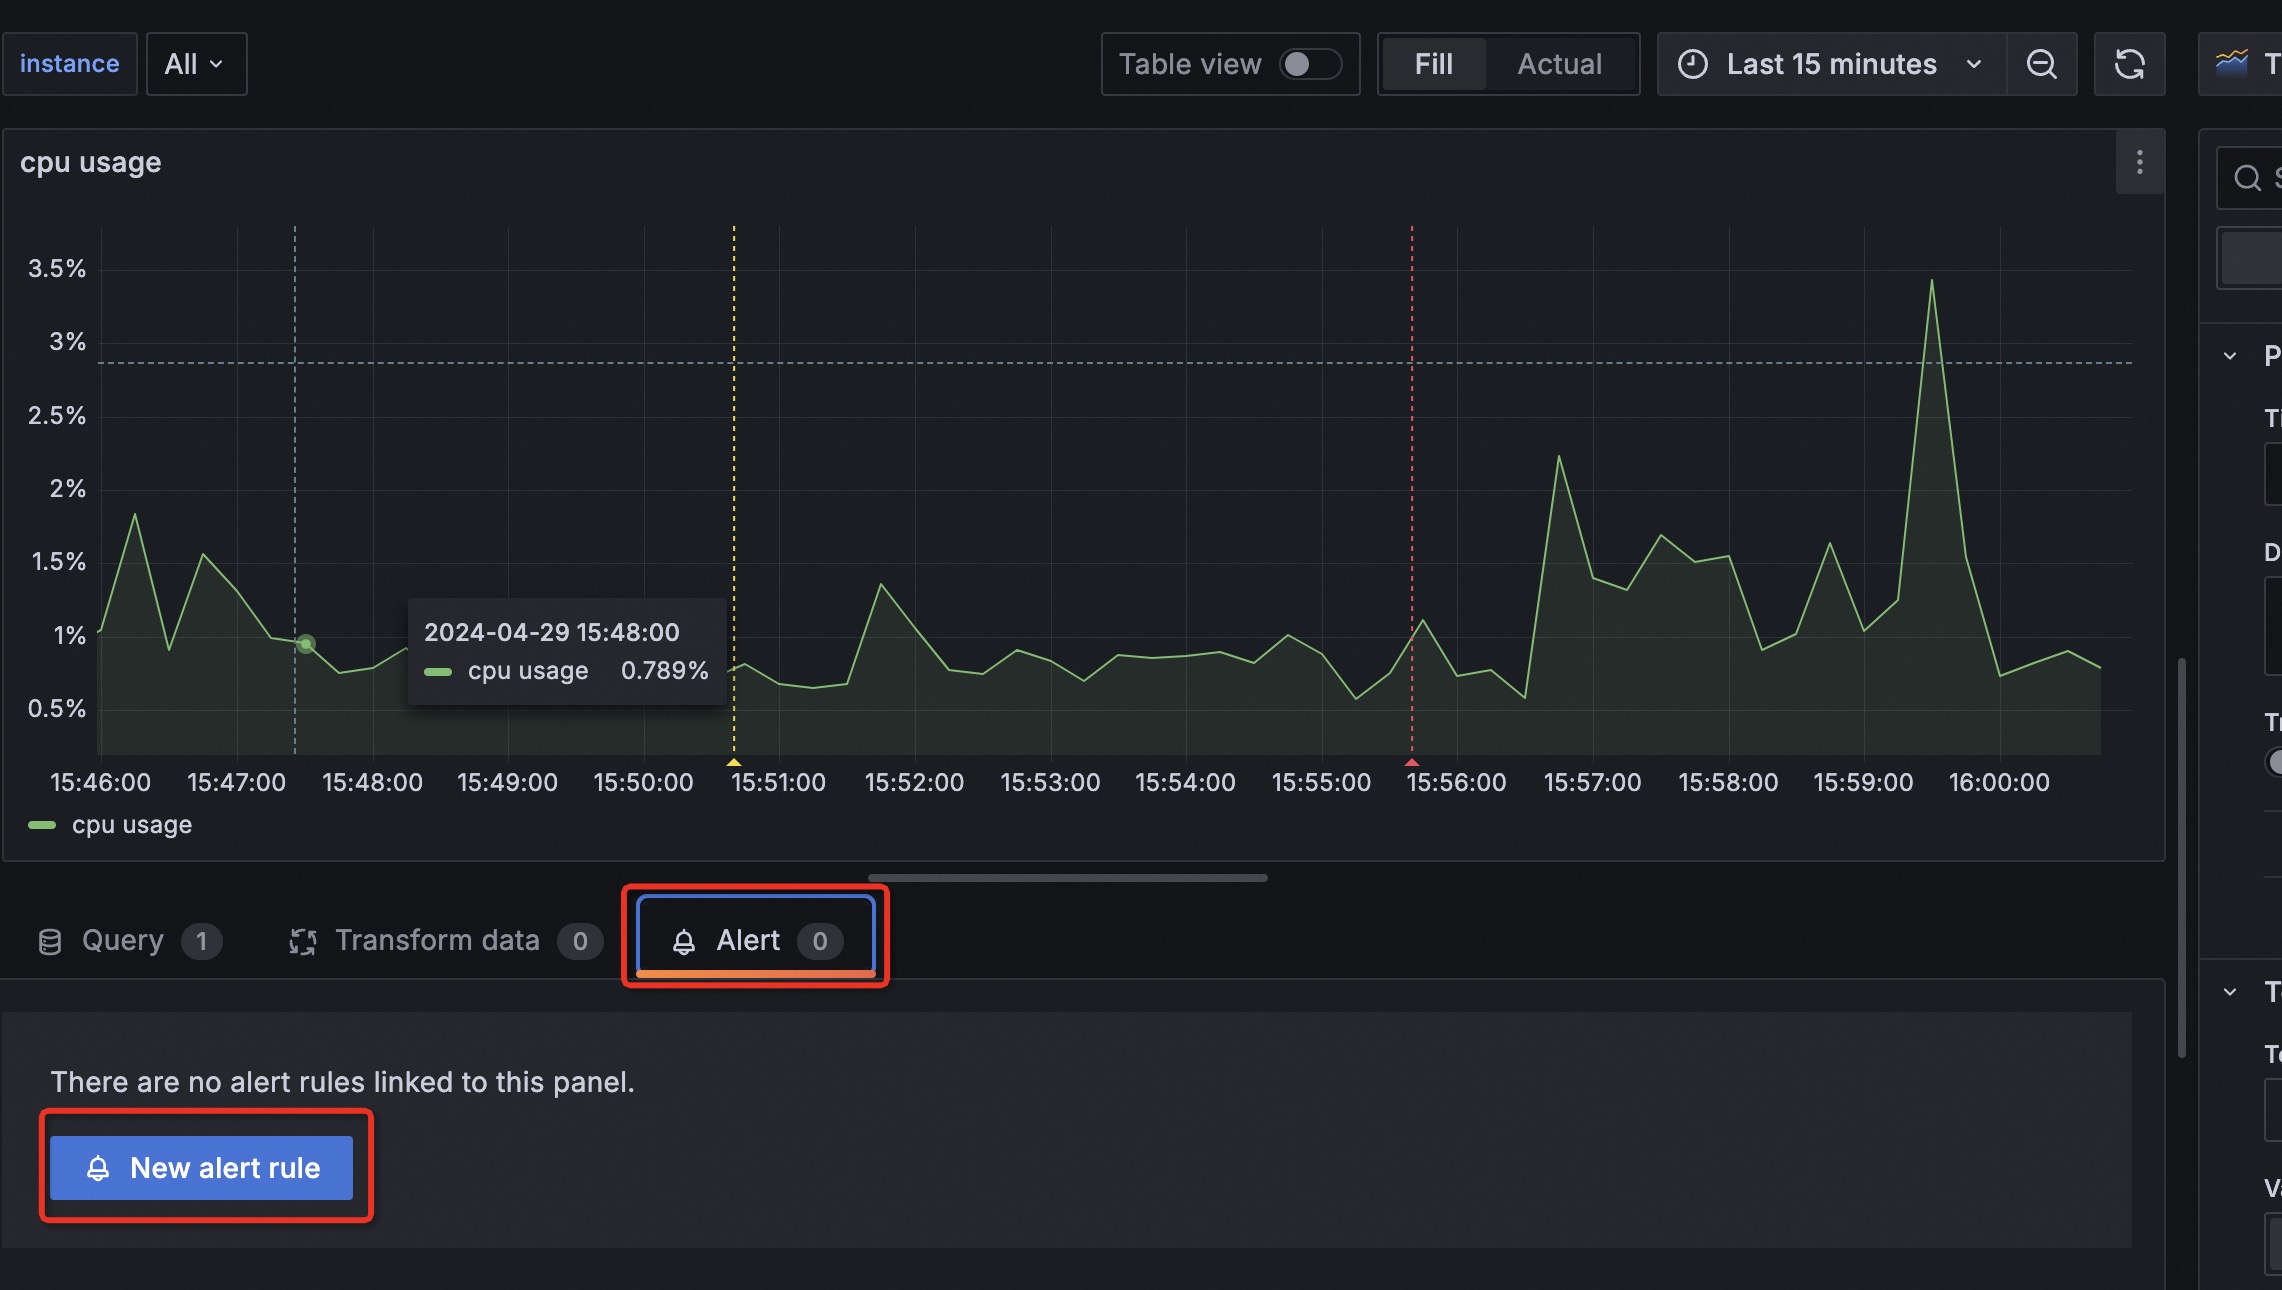This screenshot has height=1290, width=2282.
Task: Click the clock icon in the time range picker
Action: (x=1691, y=64)
